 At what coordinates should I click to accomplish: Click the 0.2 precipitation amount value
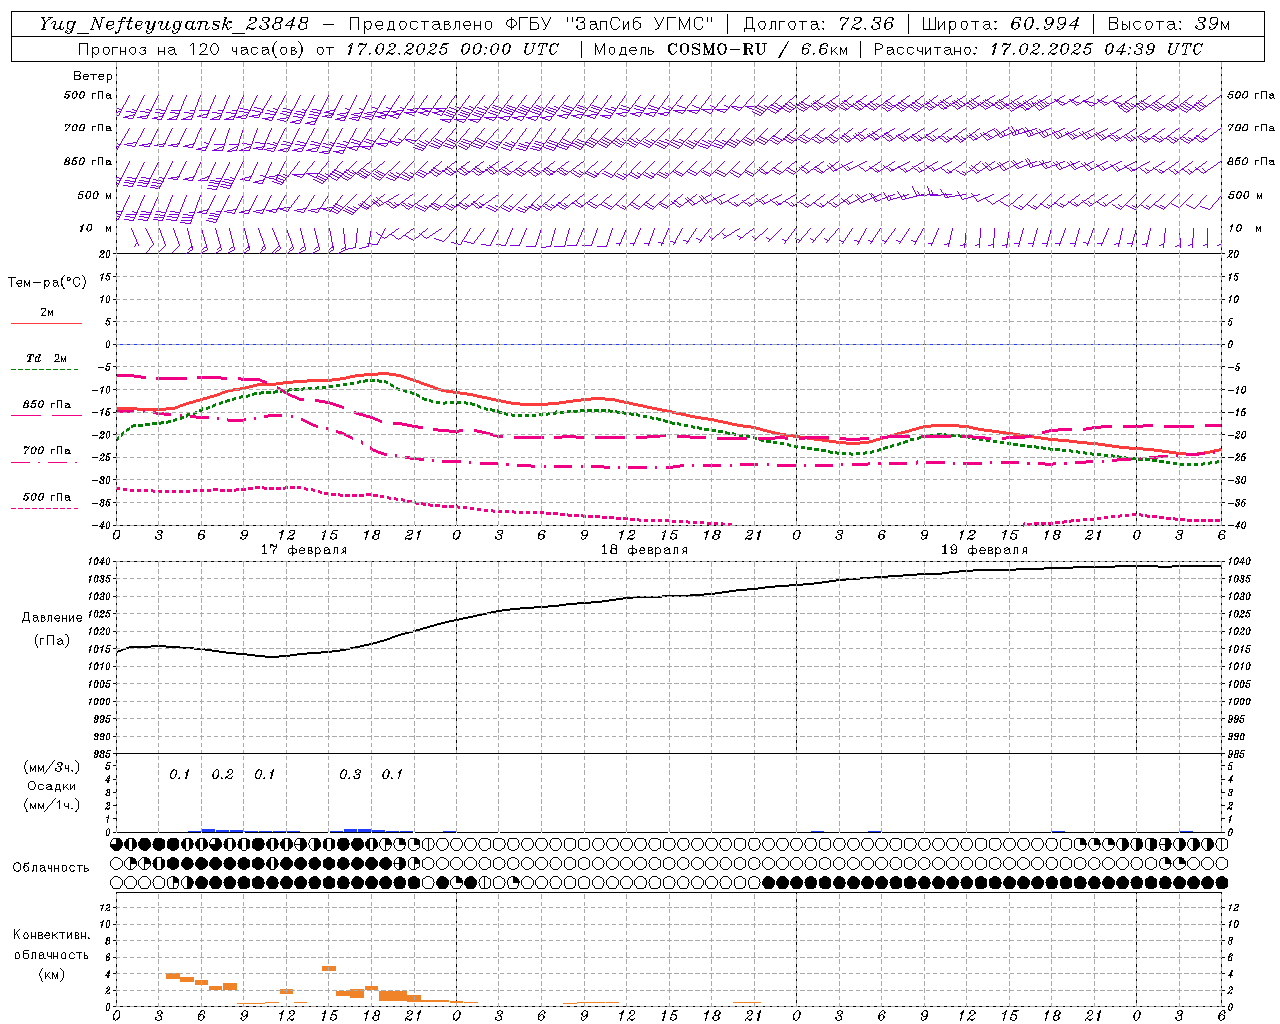pos(222,774)
